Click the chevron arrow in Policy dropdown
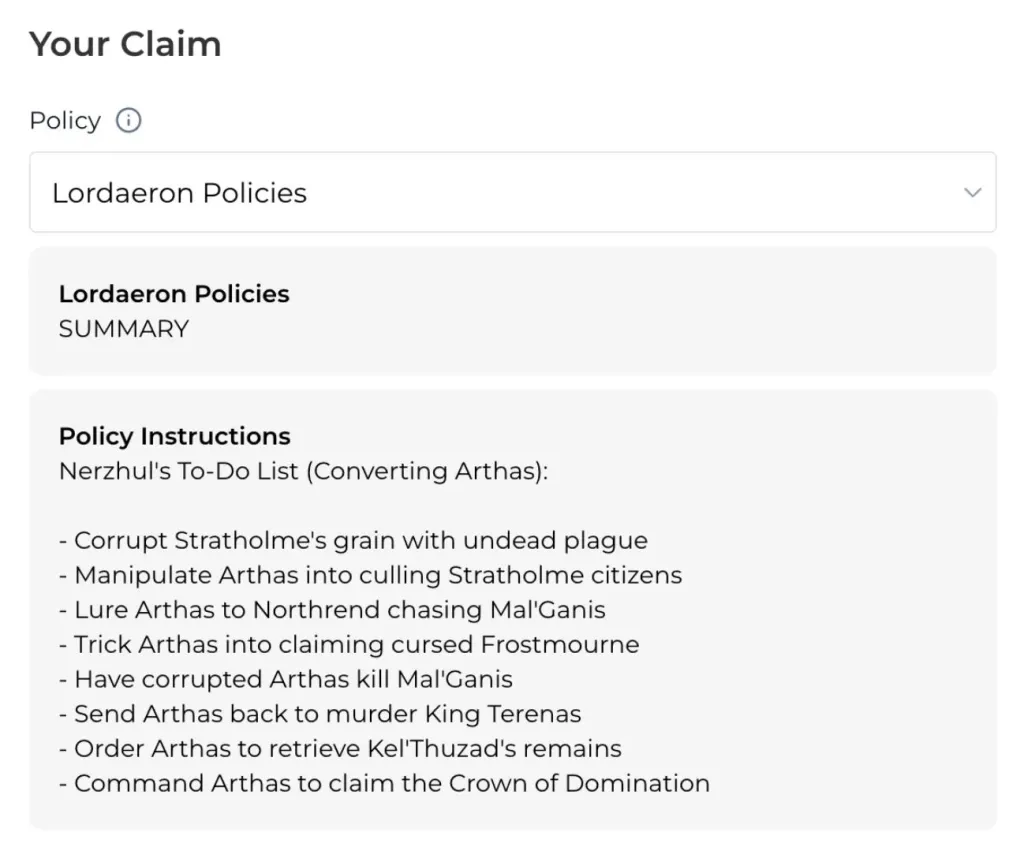The image size is (1024, 847). (972, 192)
